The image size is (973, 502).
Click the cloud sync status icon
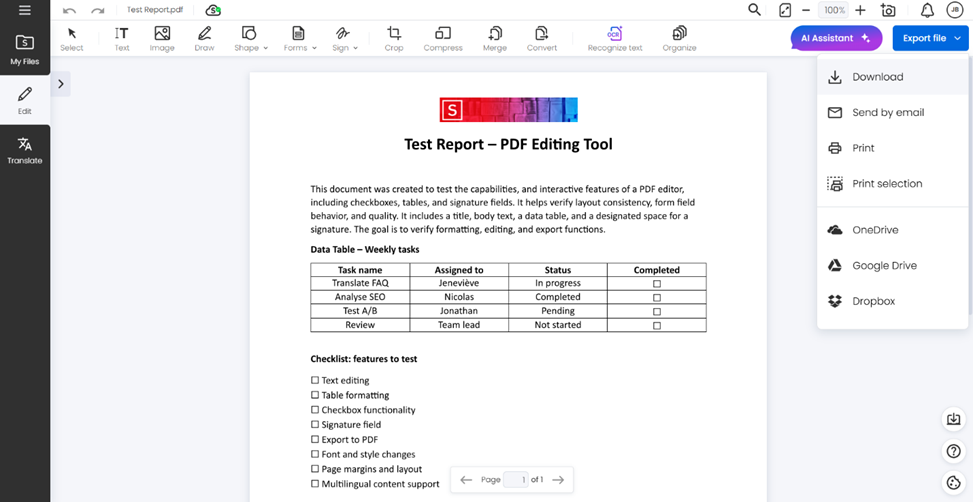213,11
